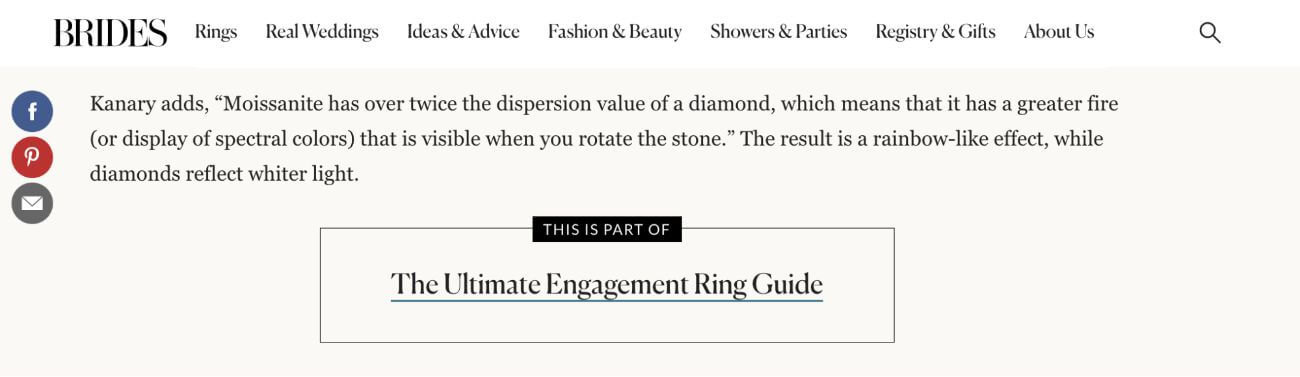Follow The Ultimate Engagement Ring Guide link

click(607, 285)
